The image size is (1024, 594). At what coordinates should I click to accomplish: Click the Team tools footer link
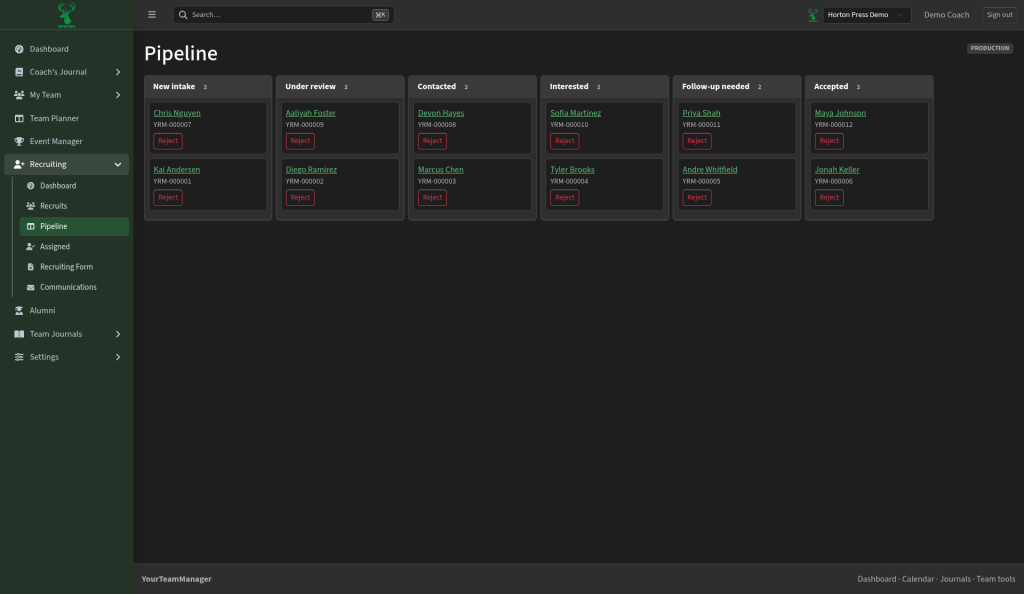(995, 579)
